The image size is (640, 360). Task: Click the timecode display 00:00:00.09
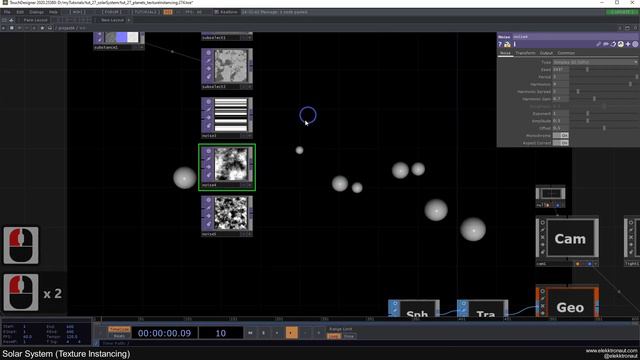click(x=164, y=333)
